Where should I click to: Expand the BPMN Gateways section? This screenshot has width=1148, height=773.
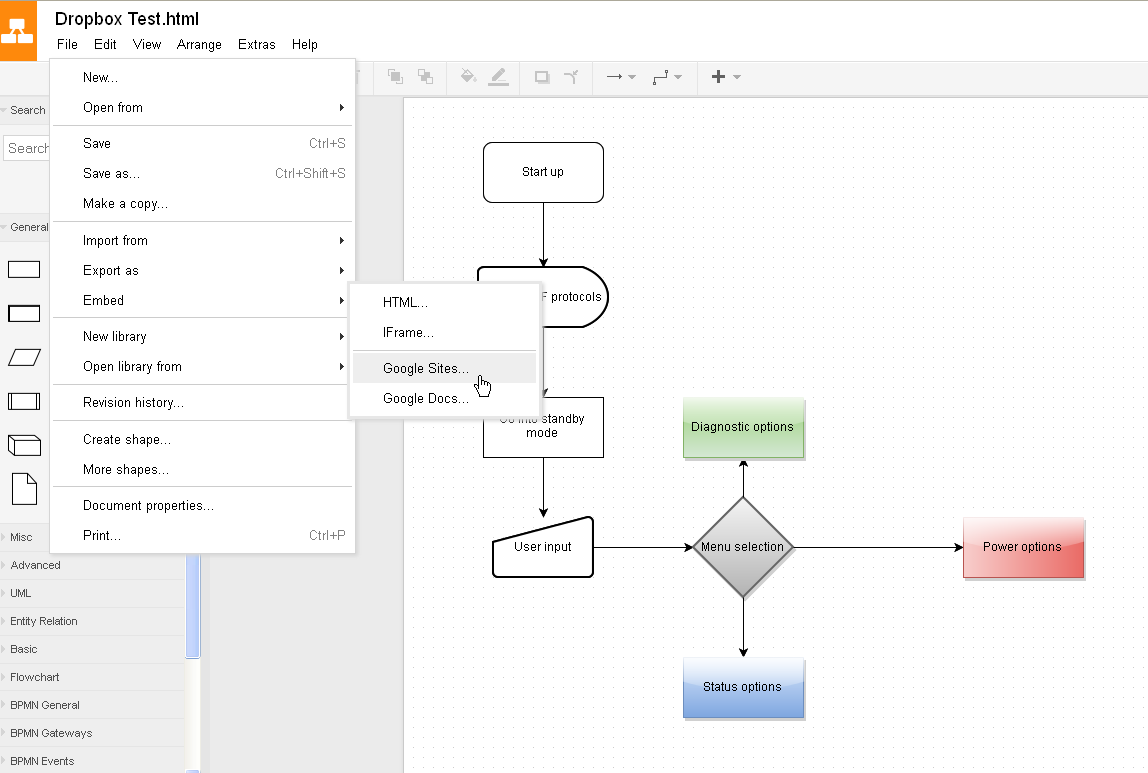[x=92, y=733]
